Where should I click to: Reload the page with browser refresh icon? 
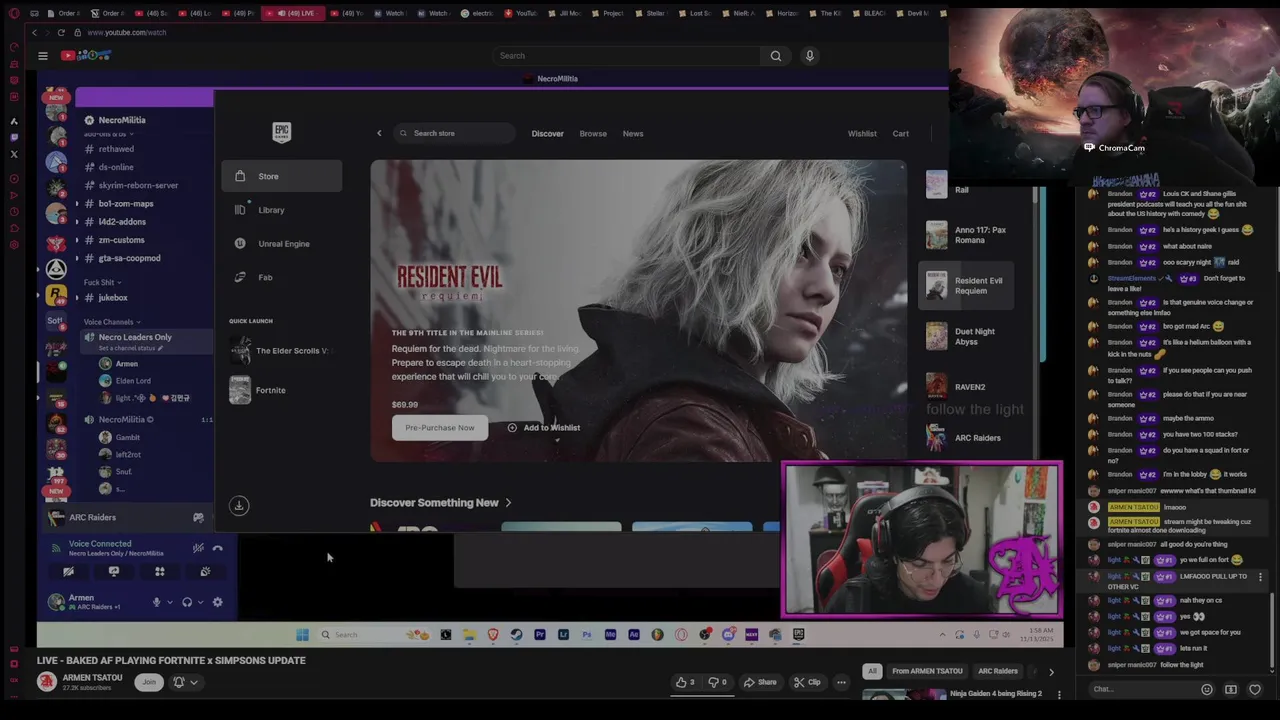[61, 33]
